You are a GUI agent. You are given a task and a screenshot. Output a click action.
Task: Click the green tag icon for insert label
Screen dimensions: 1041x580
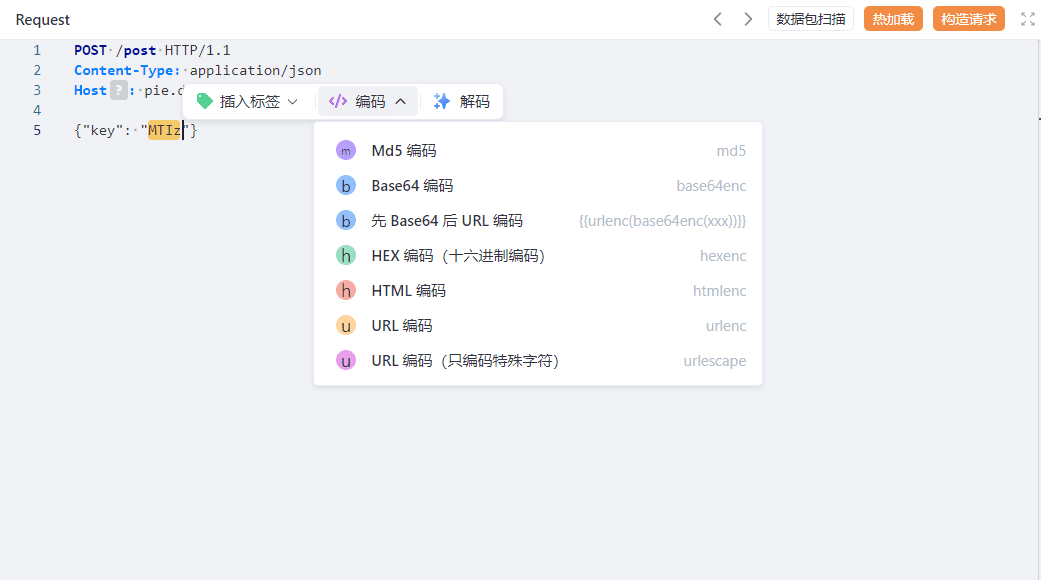pyautogui.click(x=205, y=101)
